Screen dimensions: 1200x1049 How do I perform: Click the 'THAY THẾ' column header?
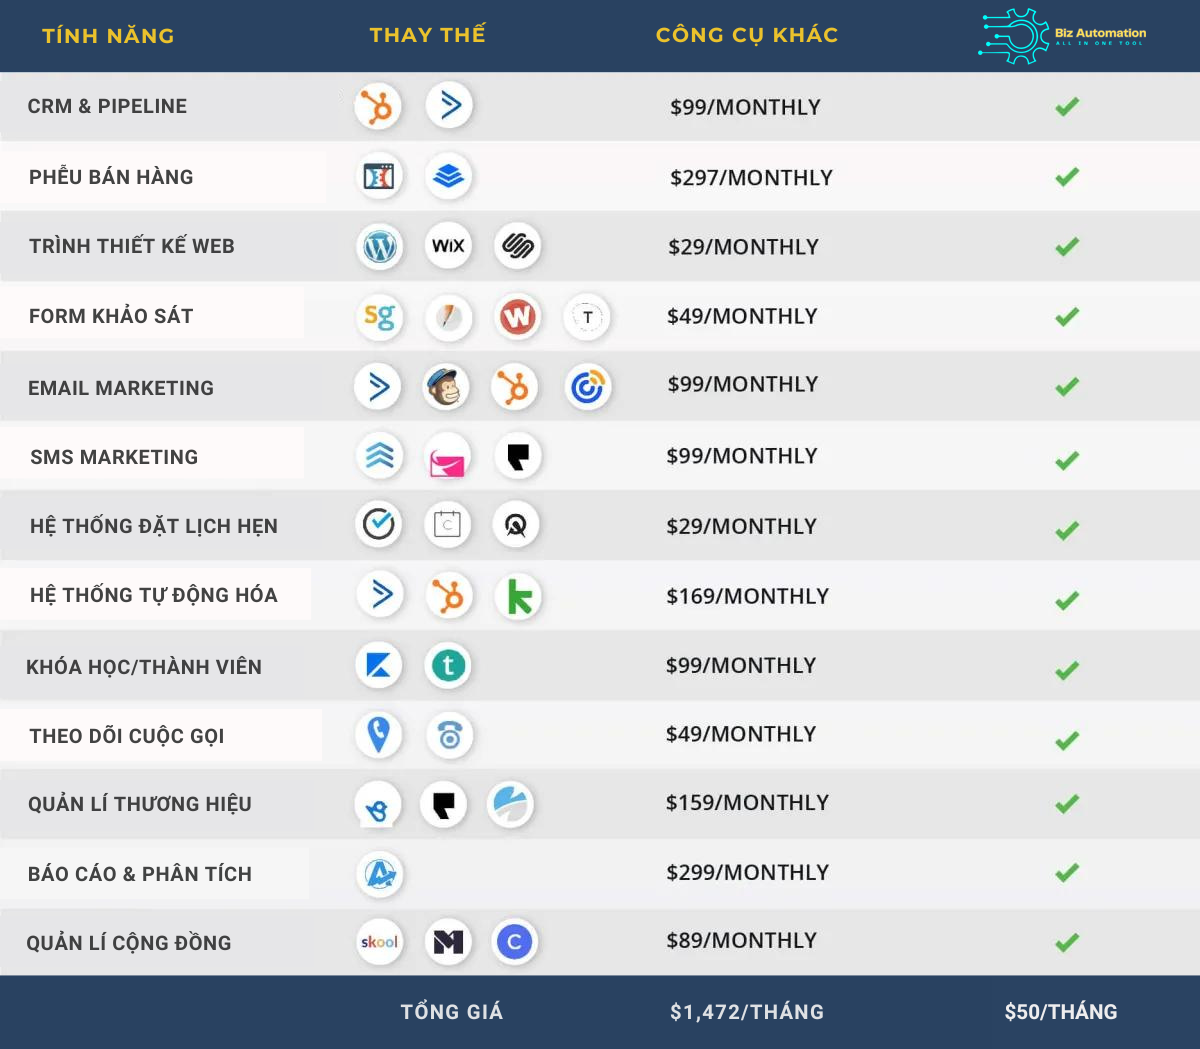[x=427, y=35]
